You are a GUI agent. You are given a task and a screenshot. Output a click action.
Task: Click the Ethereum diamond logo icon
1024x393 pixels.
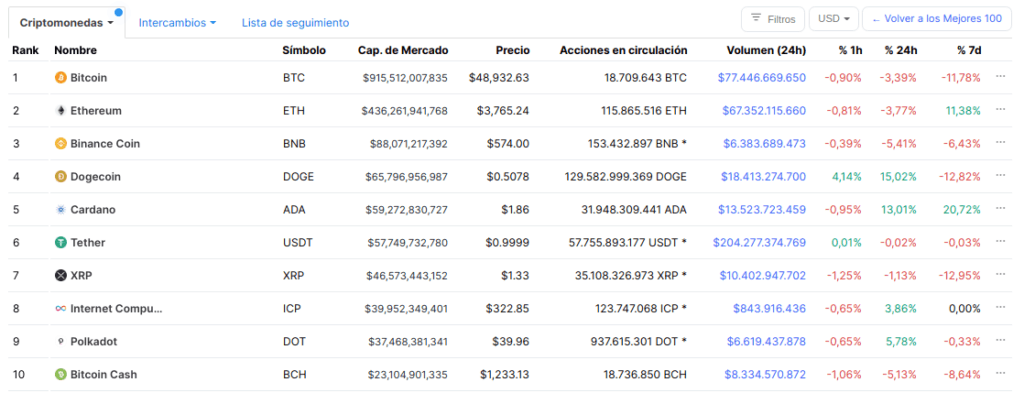(61, 110)
